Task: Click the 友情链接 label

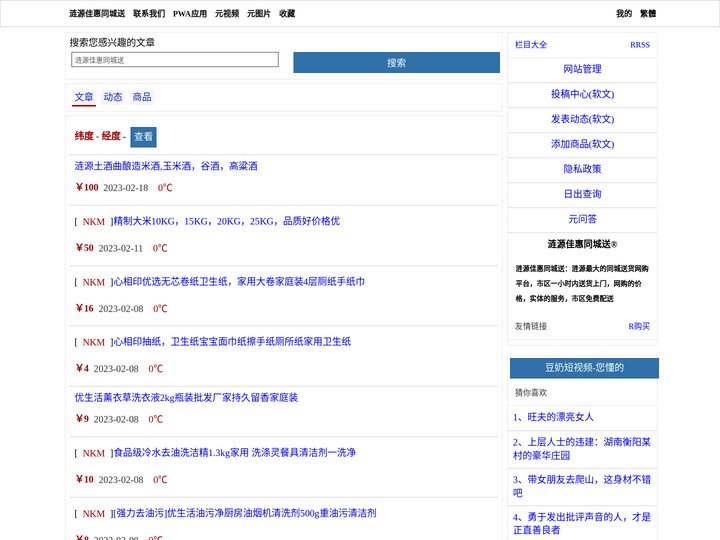Action: point(531,326)
